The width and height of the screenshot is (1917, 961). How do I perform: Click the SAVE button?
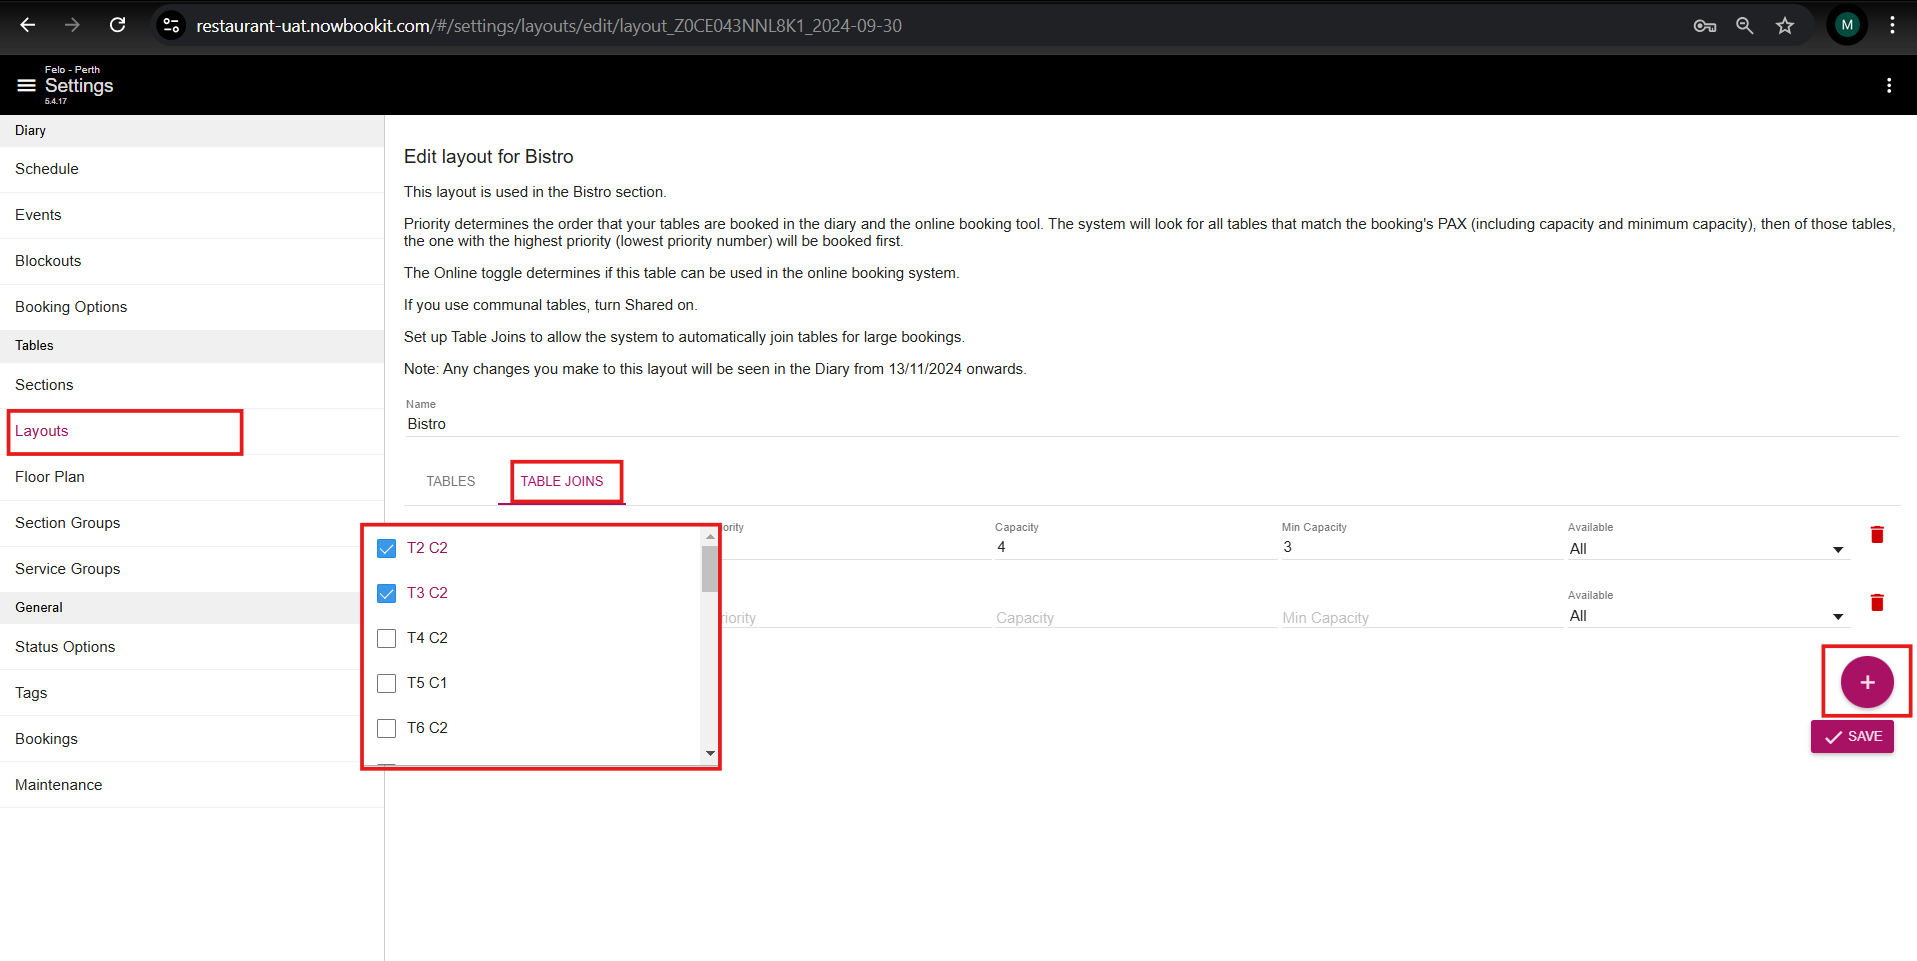tap(1851, 736)
